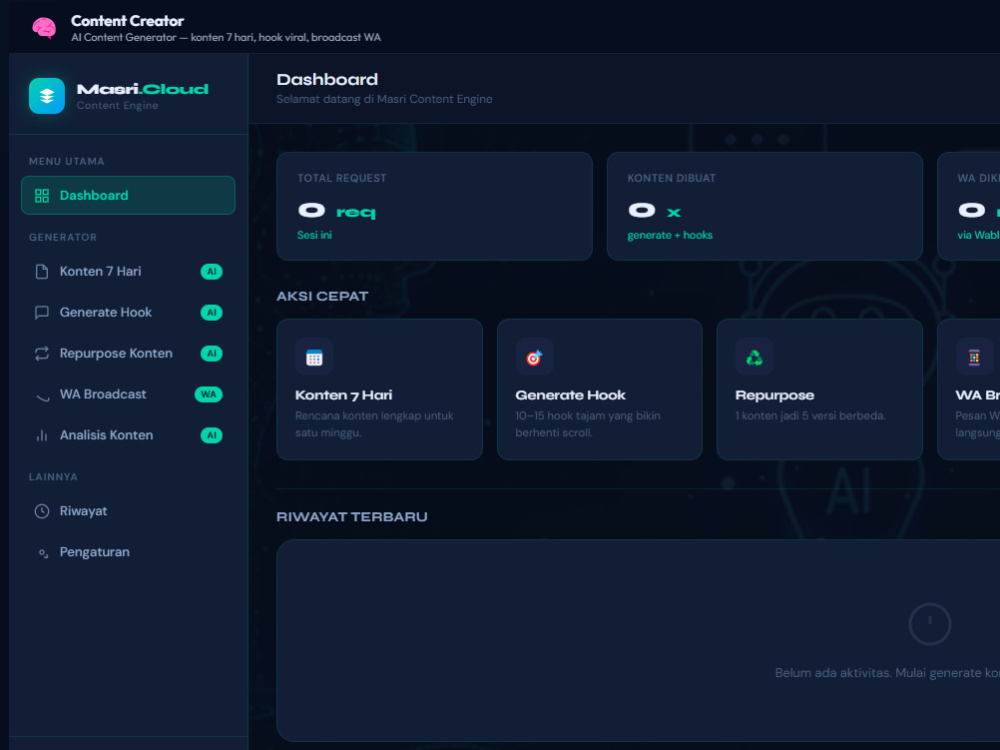Click the Dashboard grid icon in sidebar
The height and width of the screenshot is (750, 1000).
tap(42, 196)
